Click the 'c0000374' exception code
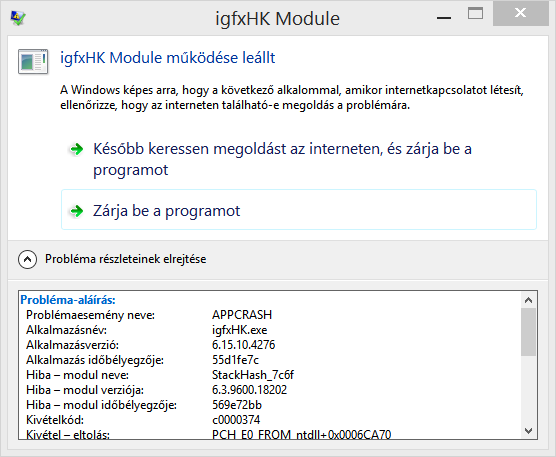The width and height of the screenshot is (556, 457). click(x=236, y=420)
